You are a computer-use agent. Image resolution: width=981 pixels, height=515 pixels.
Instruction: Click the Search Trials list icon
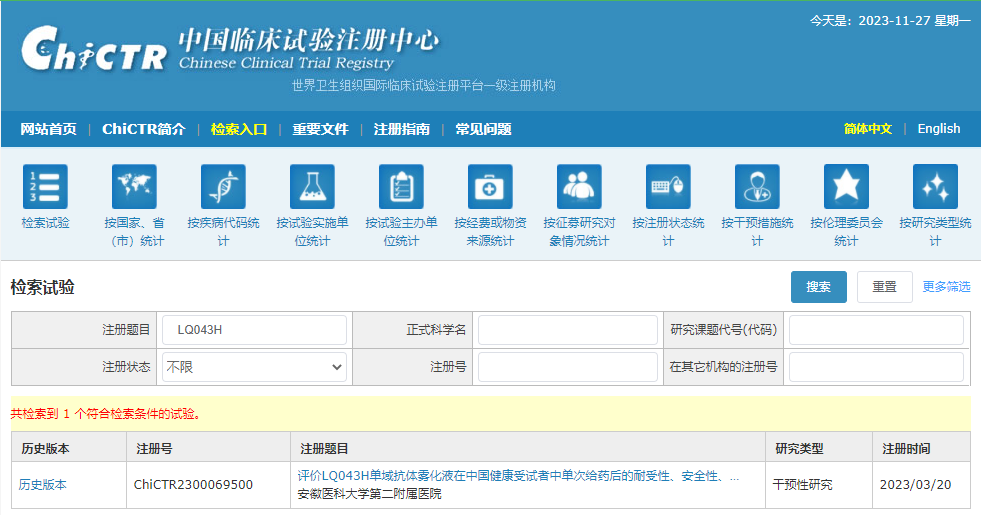click(x=45, y=187)
